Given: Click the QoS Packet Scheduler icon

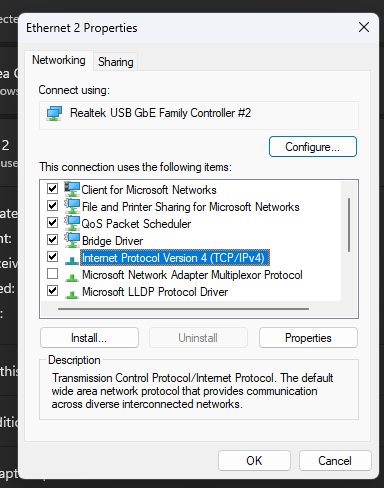Looking at the screenshot, I should [x=72, y=223].
